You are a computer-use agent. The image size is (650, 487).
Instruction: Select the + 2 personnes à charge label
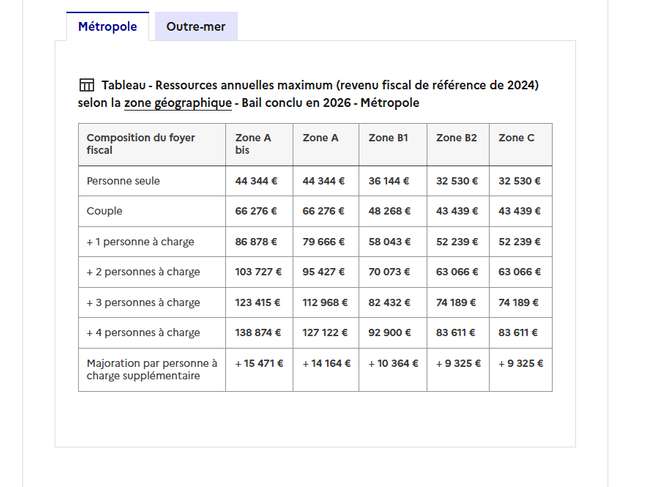[x=143, y=272]
